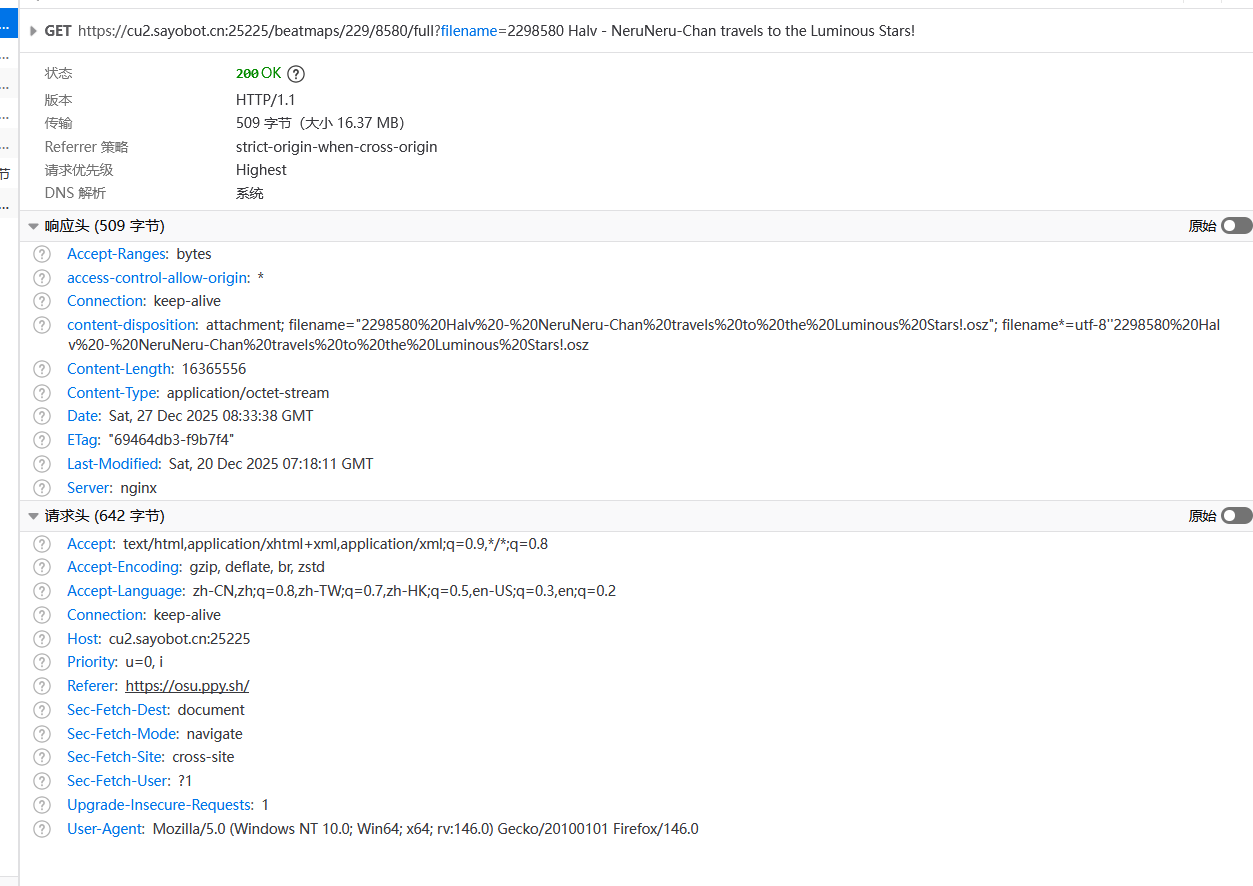Click help icon beside Content-Length header

42,369
